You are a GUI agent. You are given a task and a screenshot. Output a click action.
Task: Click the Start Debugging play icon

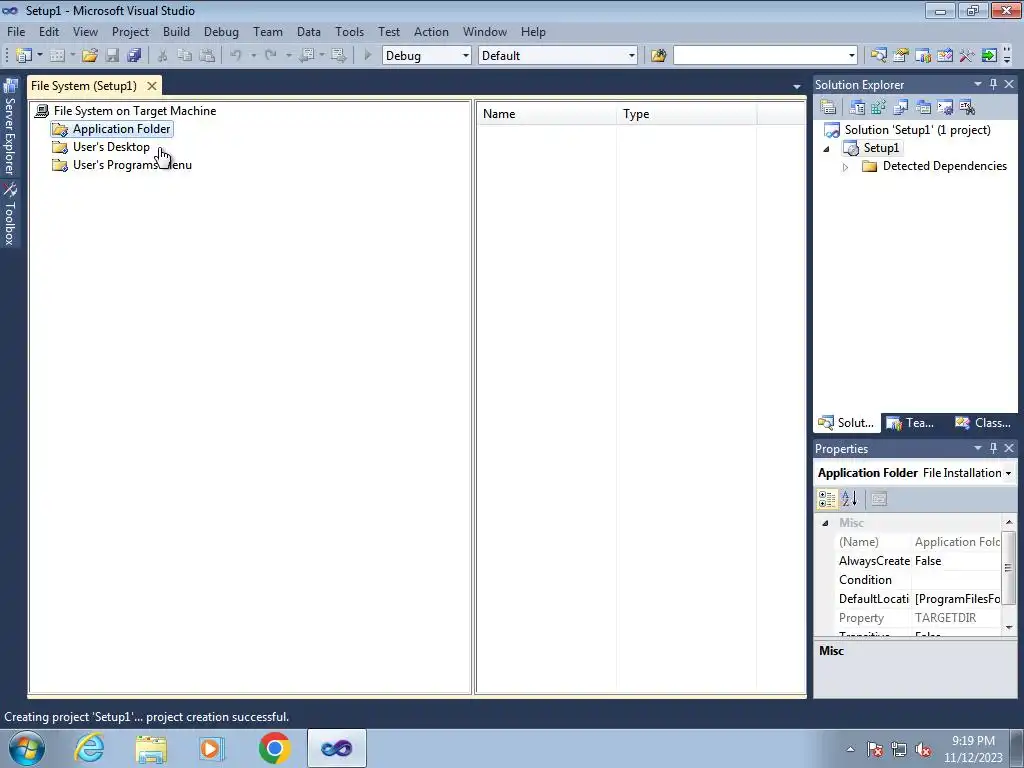coord(368,56)
